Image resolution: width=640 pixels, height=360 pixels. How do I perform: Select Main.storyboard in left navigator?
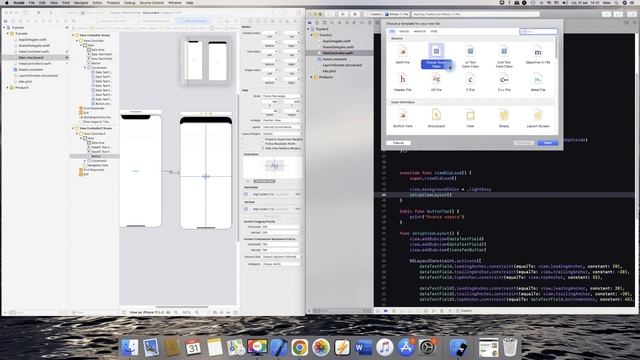click(31, 58)
